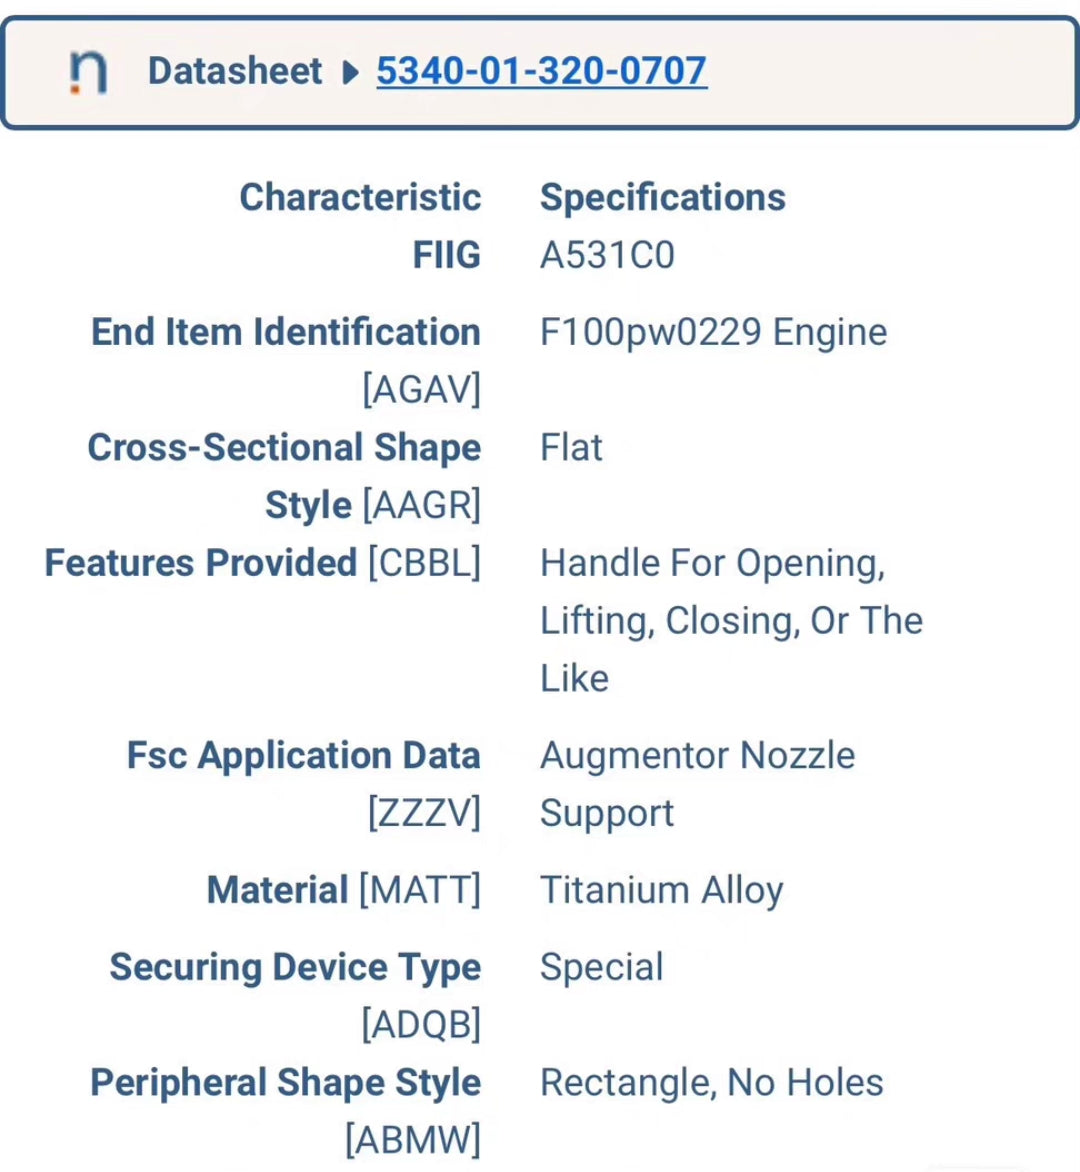Screen dimensions: 1080x1172
Task: Click the F100pw0229 Engine value
Action: click(713, 332)
